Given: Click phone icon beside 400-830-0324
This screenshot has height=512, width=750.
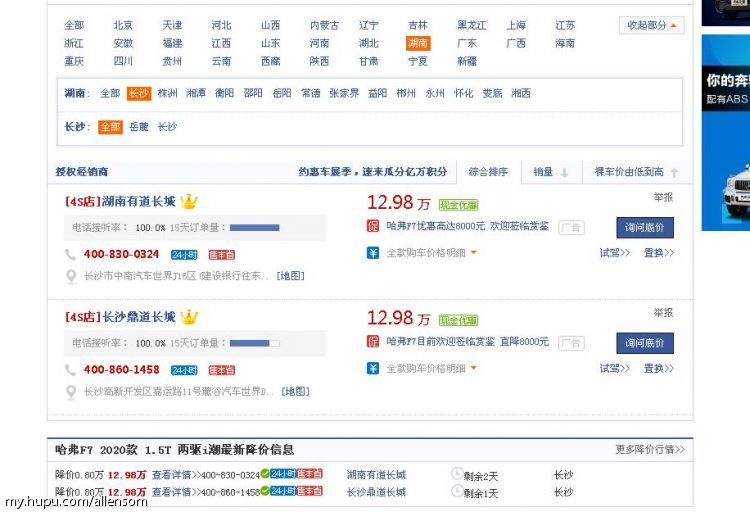Looking at the screenshot, I should (70, 255).
